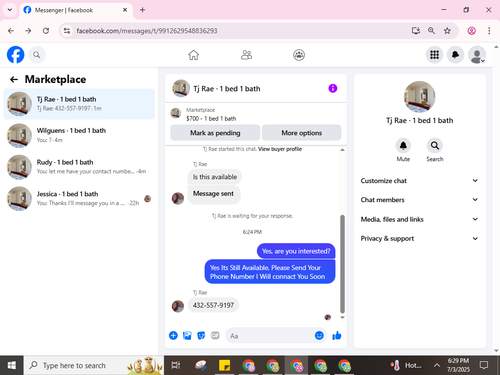Open Task View on the taskbar
Viewport: 500px width, 375px height.
[176, 365]
